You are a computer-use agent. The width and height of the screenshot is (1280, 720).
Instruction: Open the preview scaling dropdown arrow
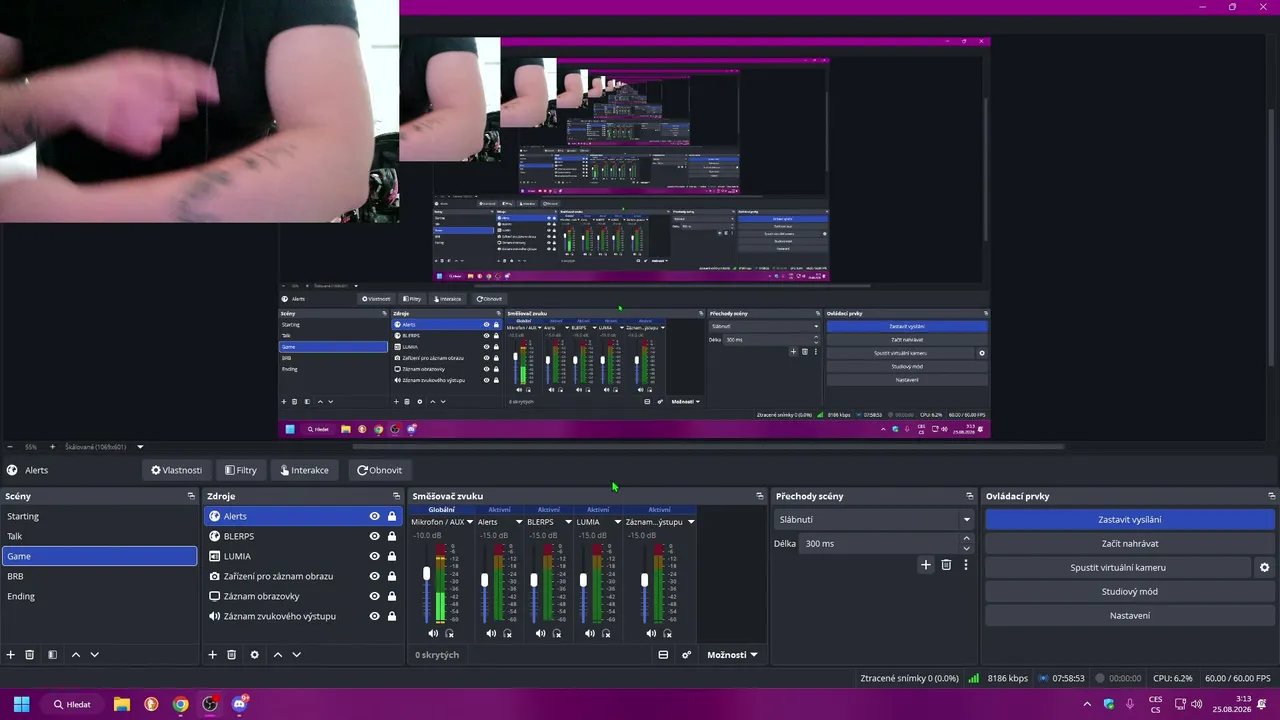click(140, 447)
